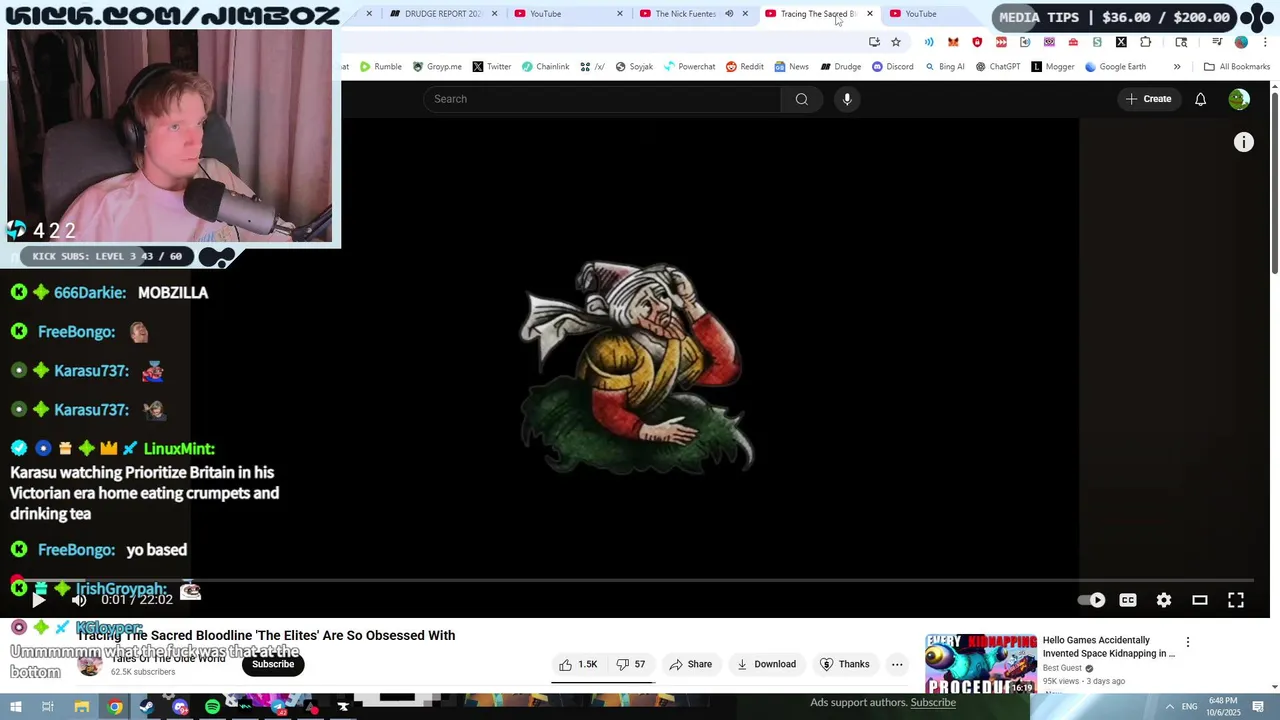1280x720 pixels.
Task: Close the DRUDGE REPORT tab
Action: (x=494, y=14)
